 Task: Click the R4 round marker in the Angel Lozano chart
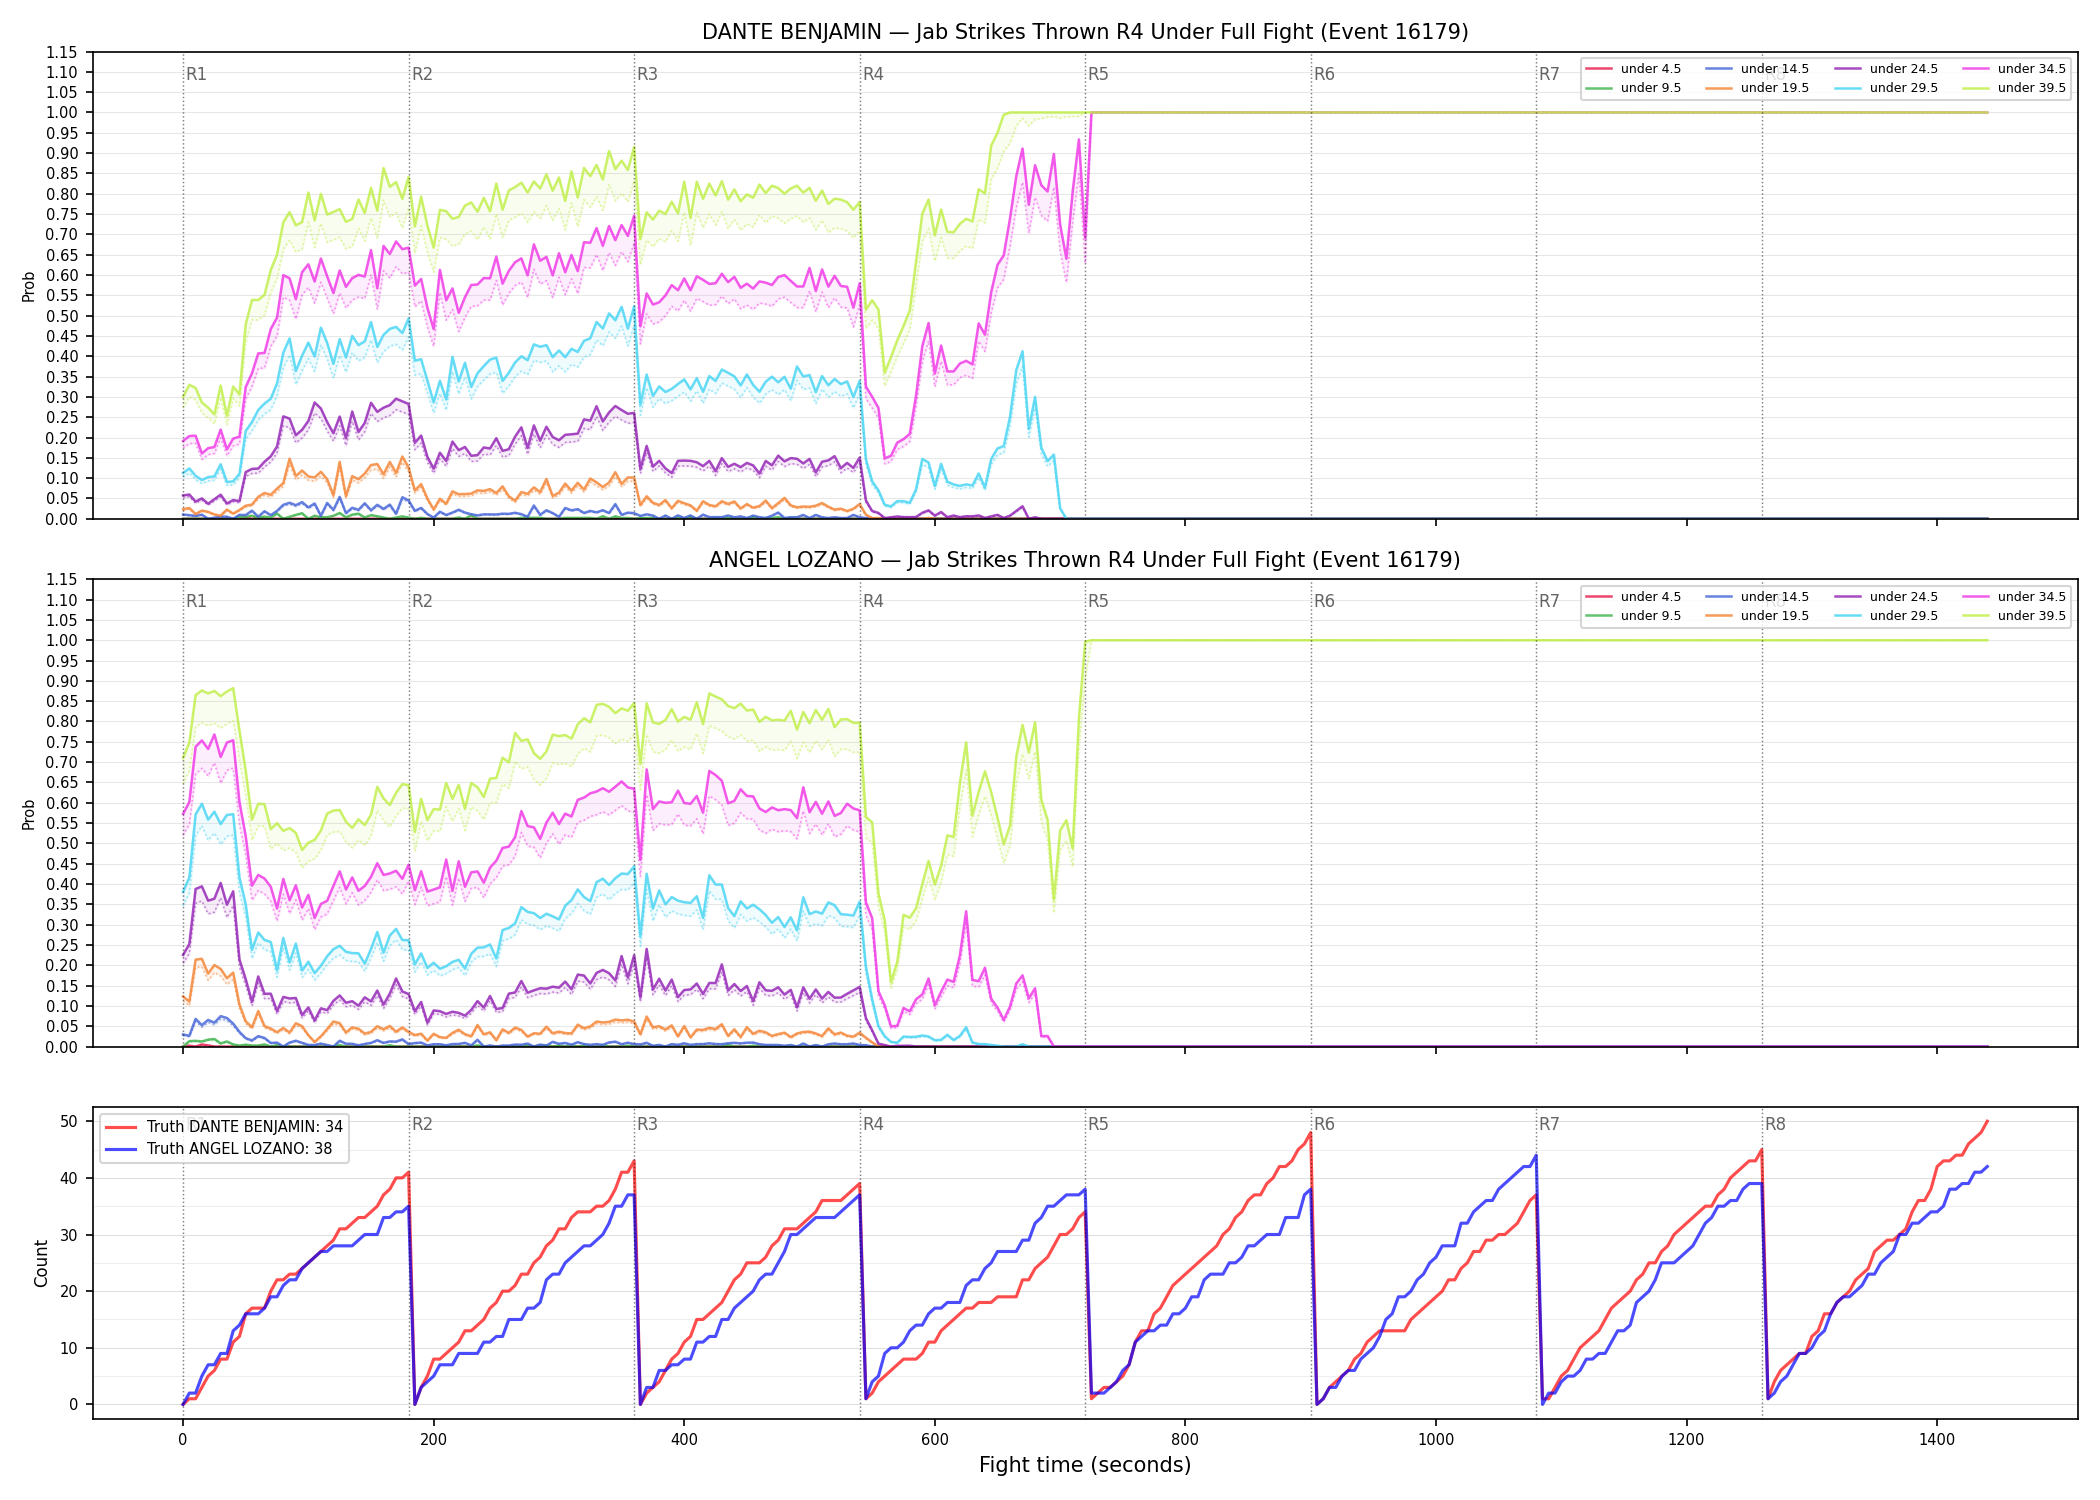pyautogui.click(x=873, y=601)
